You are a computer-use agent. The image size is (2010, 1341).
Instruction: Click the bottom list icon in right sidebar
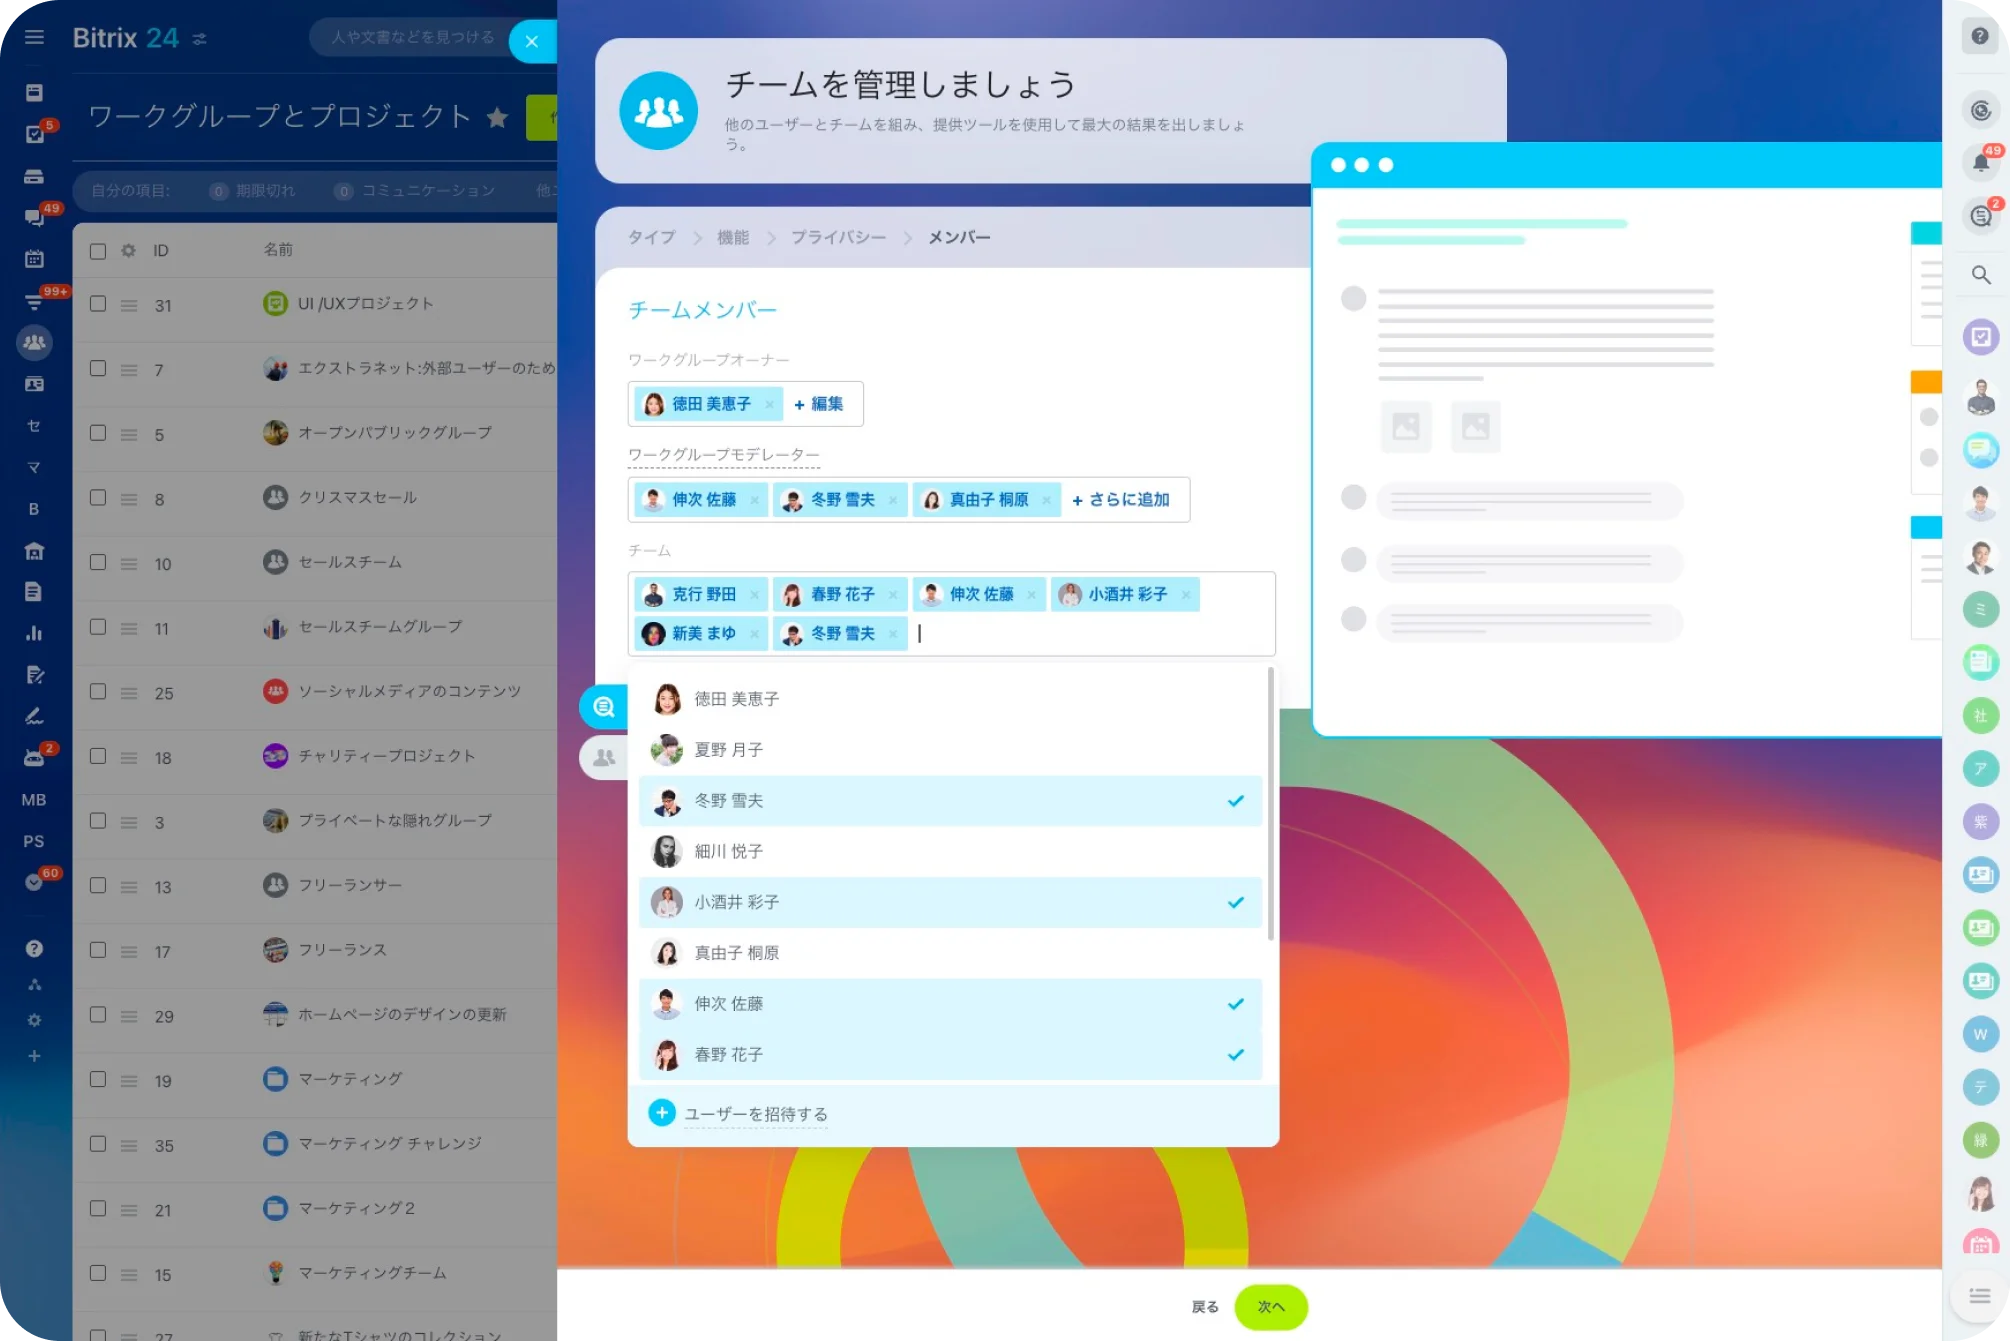click(1980, 1296)
